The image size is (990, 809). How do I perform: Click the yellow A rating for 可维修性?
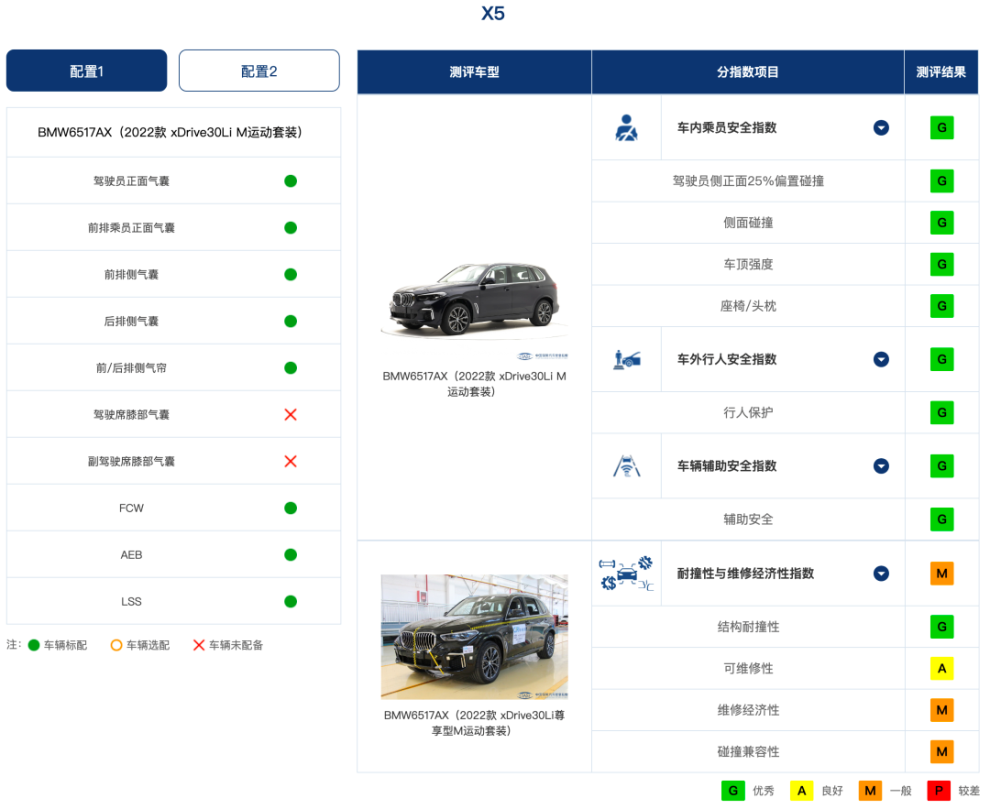click(942, 668)
